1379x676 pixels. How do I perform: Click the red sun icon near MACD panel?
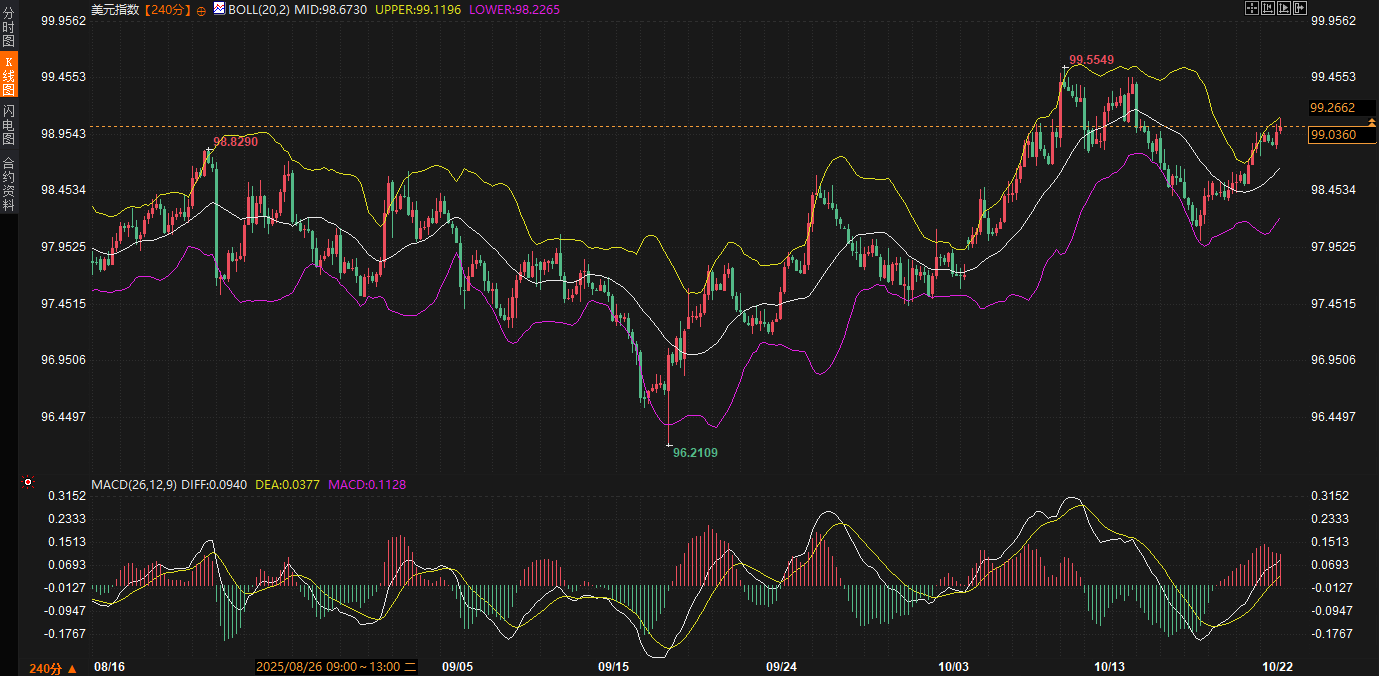pos(29,483)
